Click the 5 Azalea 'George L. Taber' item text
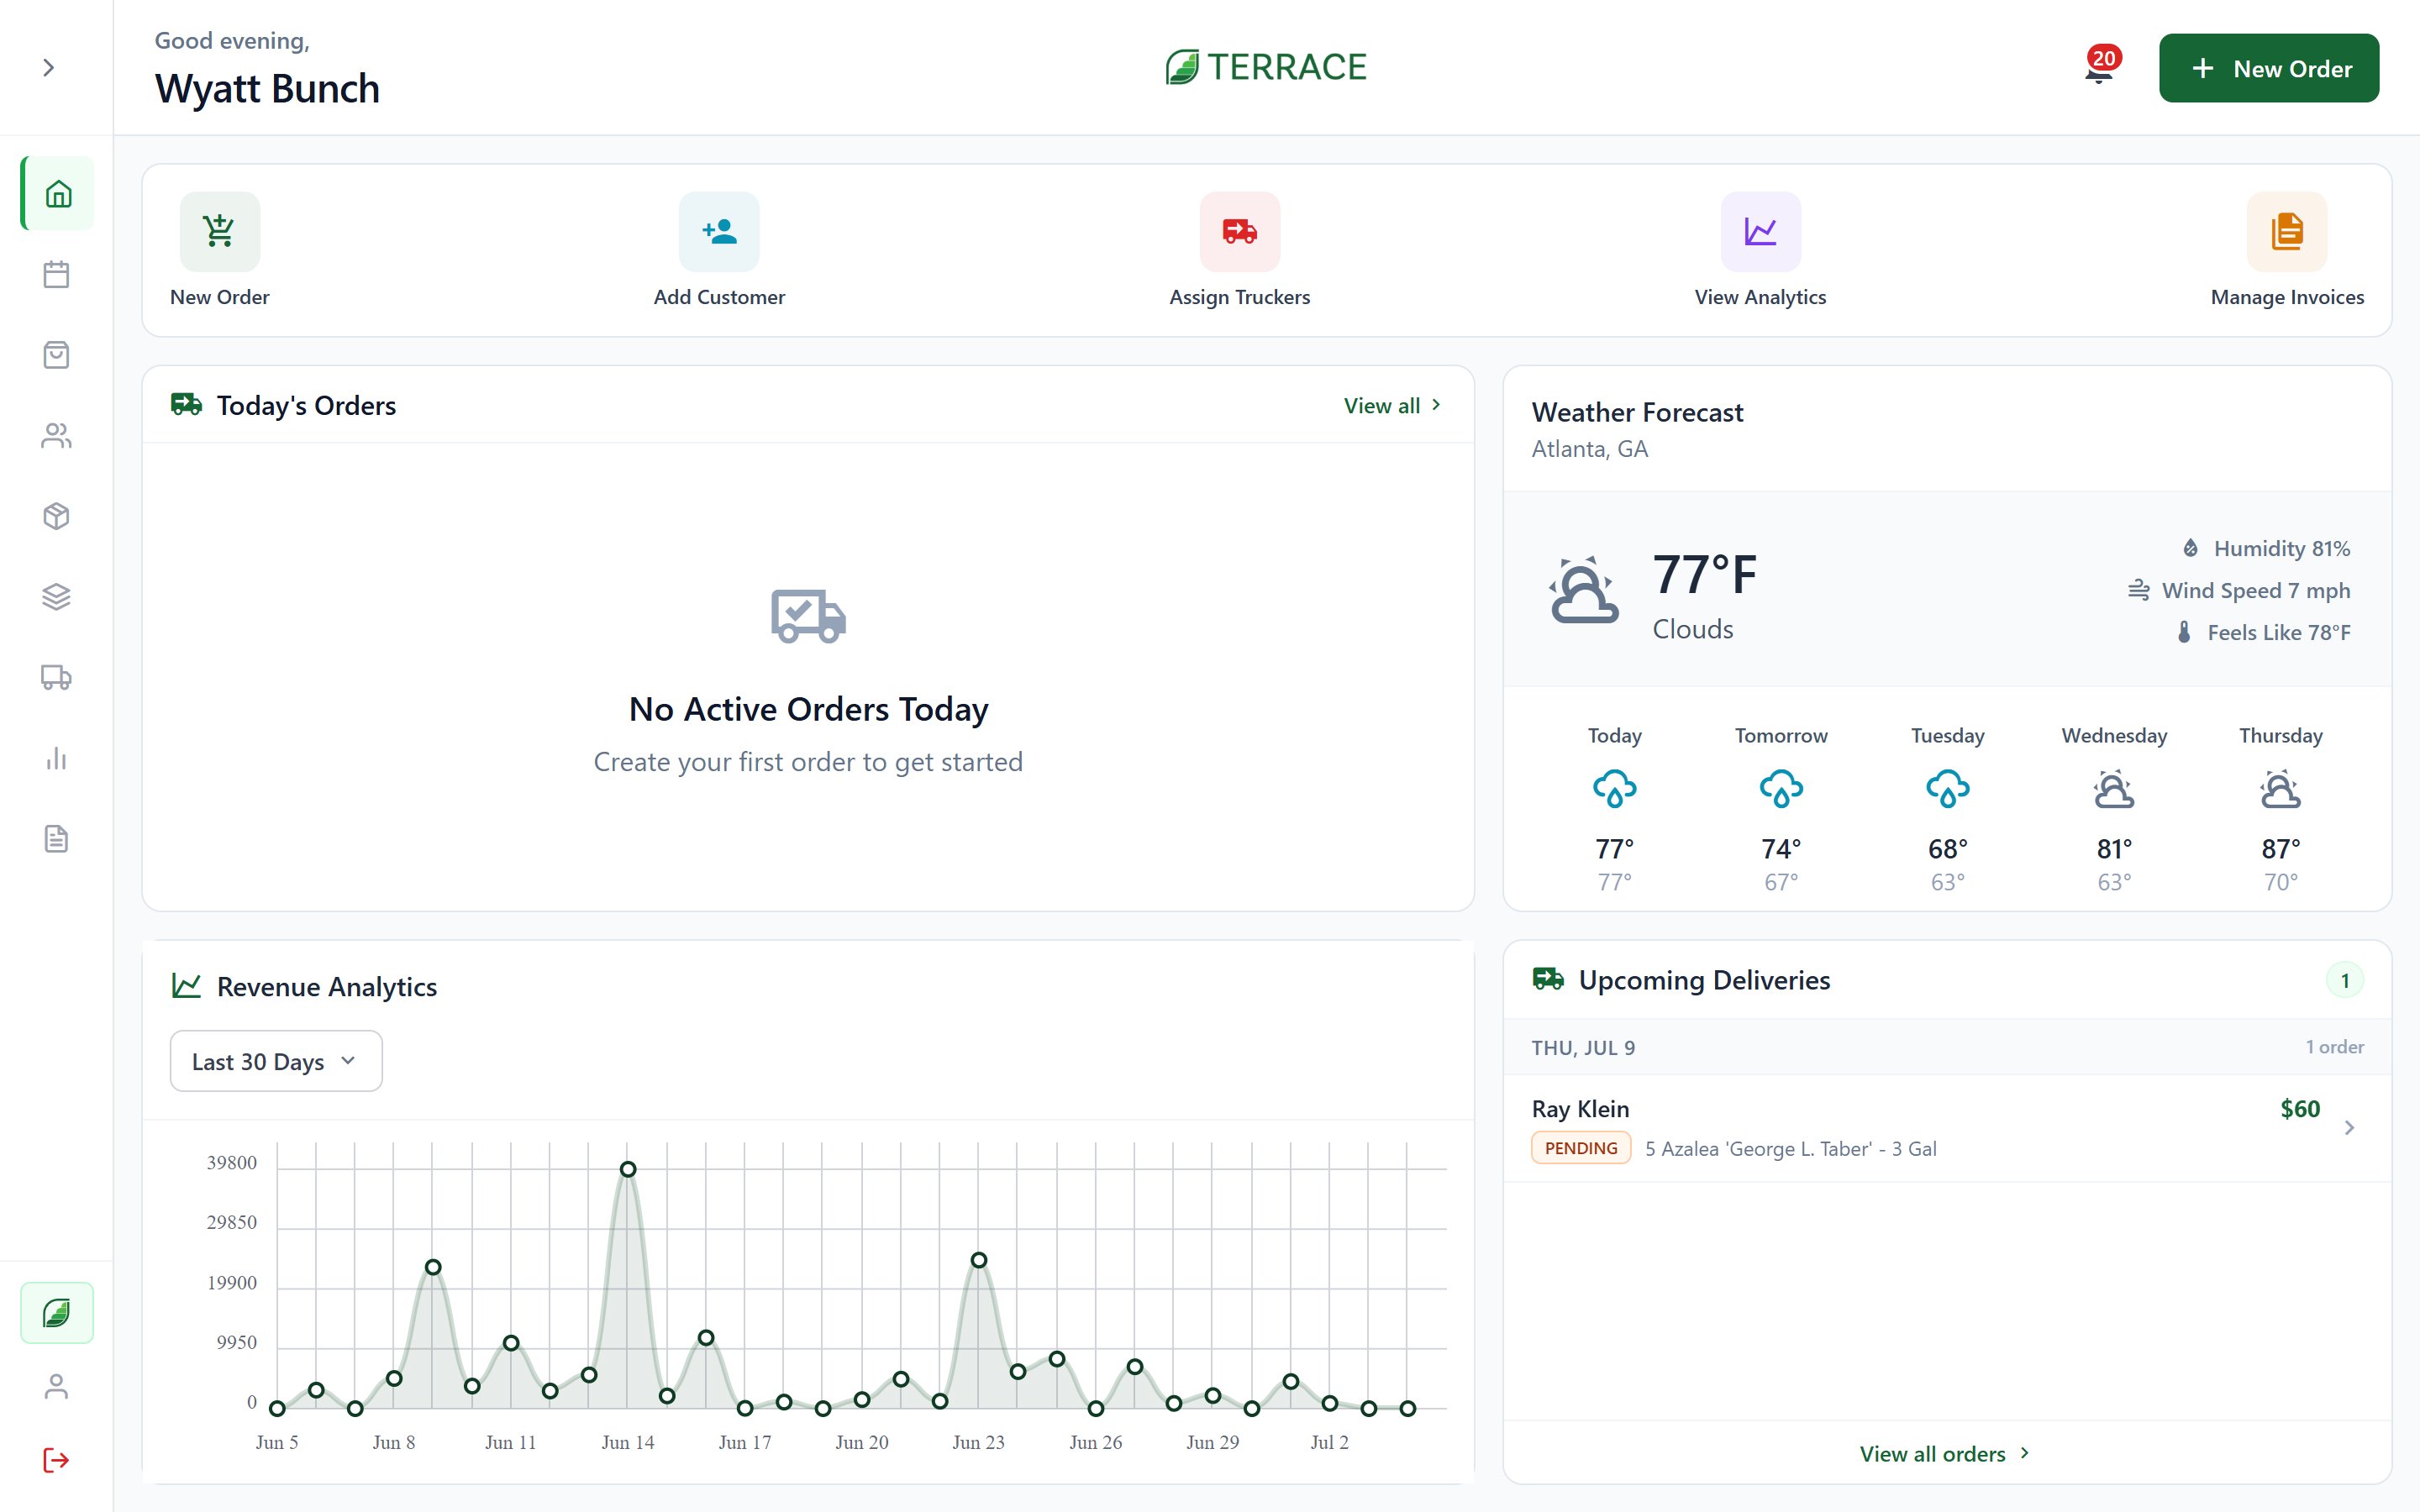This screenshot has height=1512, width=2420. pos(1791,1148)
